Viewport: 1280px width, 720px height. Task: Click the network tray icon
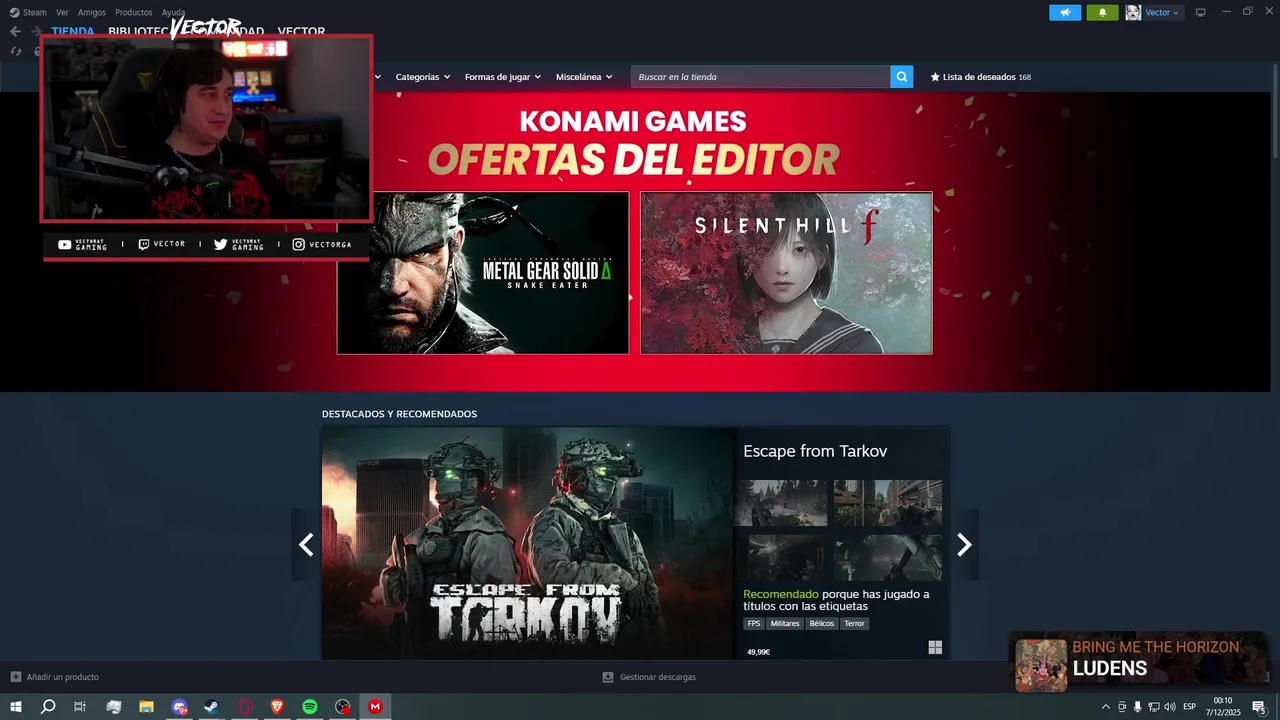click(x=1153, y=707)
